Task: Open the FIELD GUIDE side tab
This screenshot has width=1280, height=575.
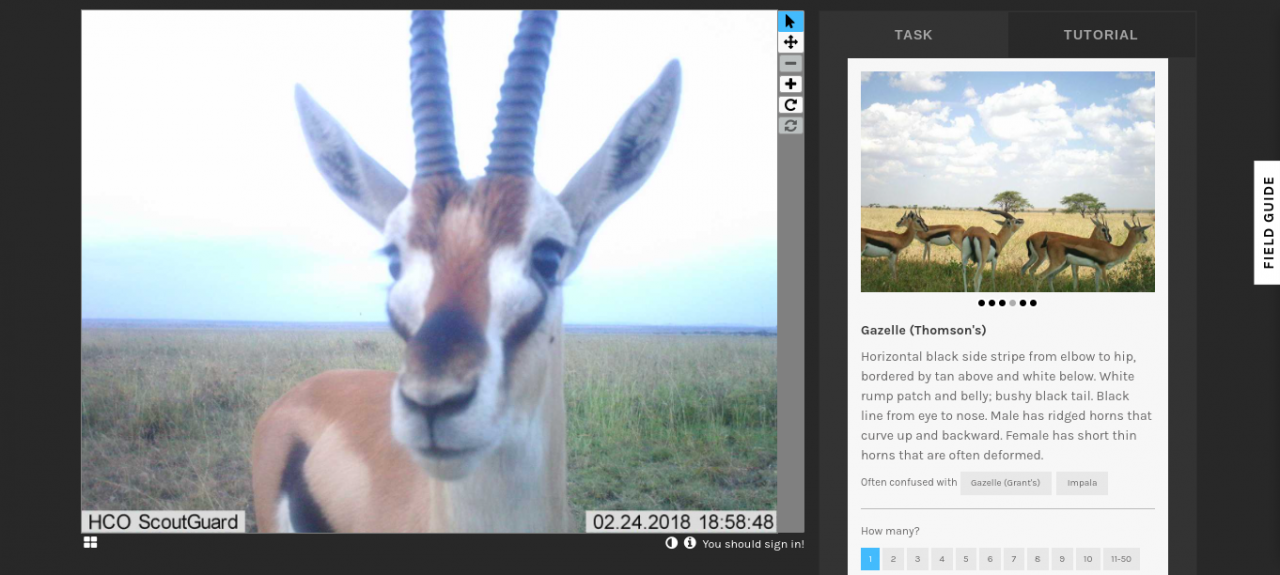Action: [x=1267, y=222]
